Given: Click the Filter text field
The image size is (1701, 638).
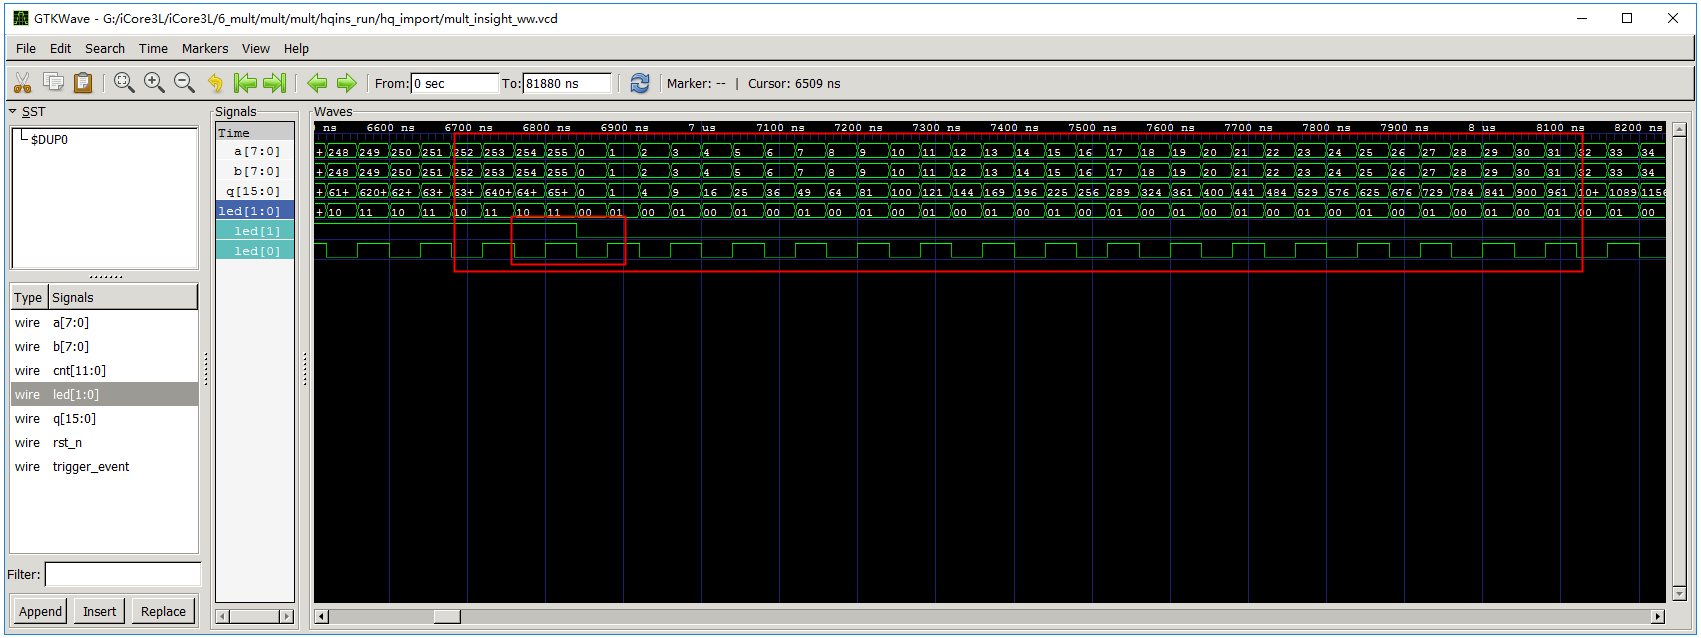Looking at the screenshot, I should [x=122, y=574].
